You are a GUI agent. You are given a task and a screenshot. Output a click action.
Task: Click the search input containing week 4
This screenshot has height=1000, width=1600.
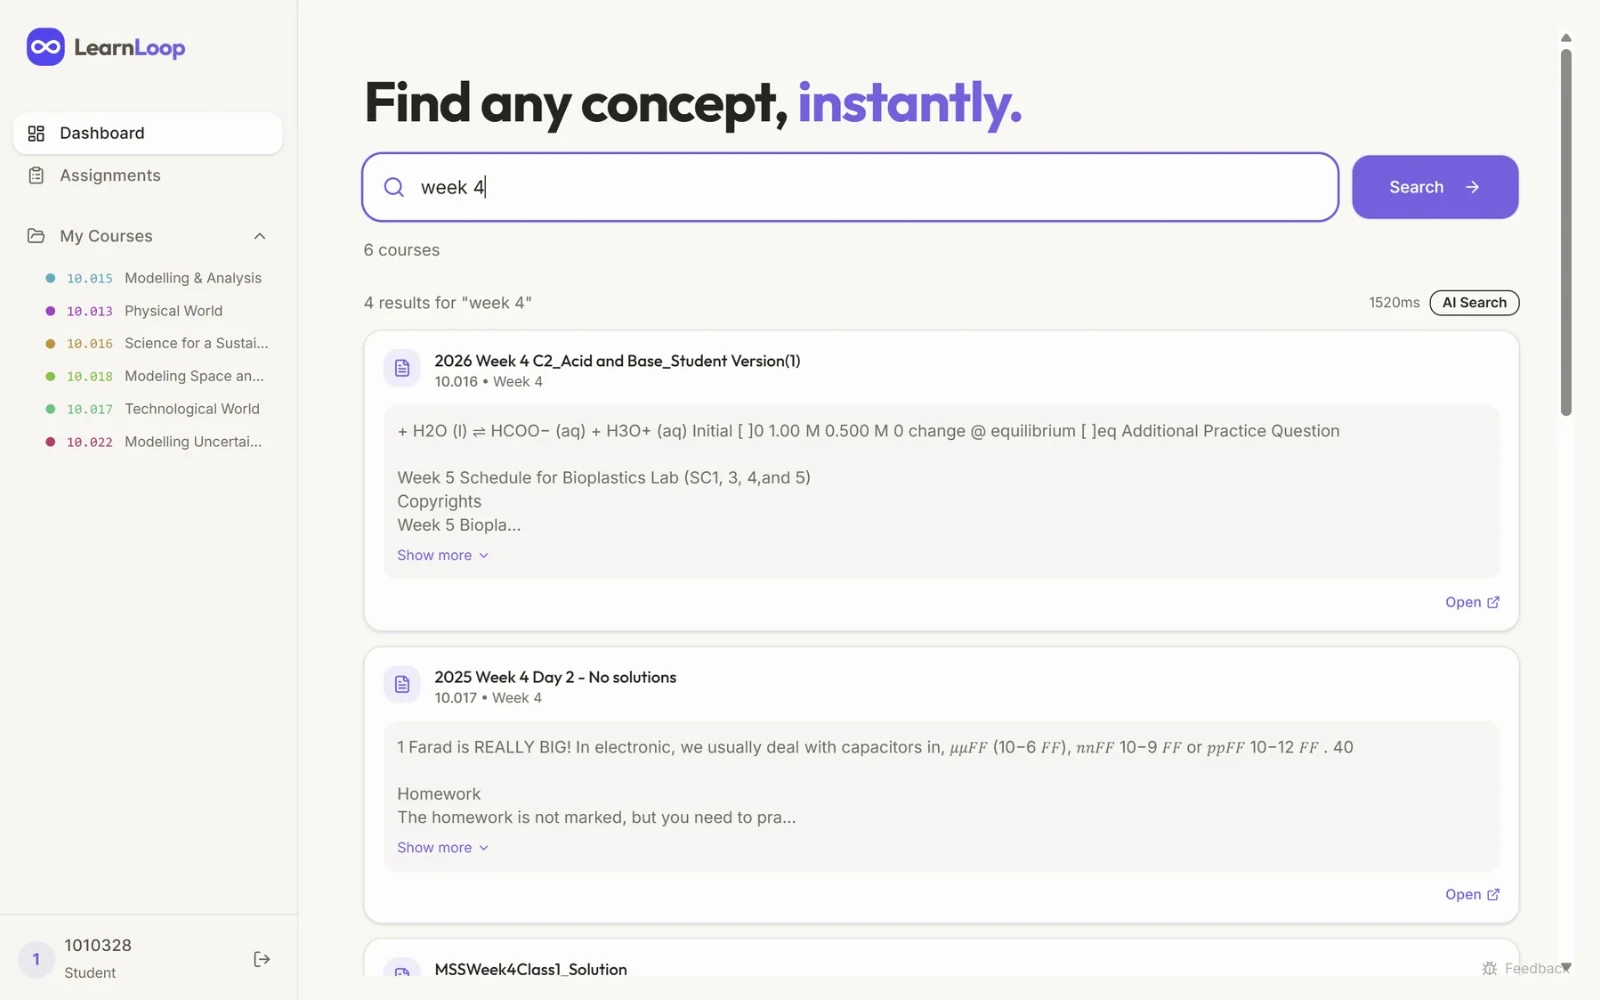pyautogui.click(x=850, y=187)
